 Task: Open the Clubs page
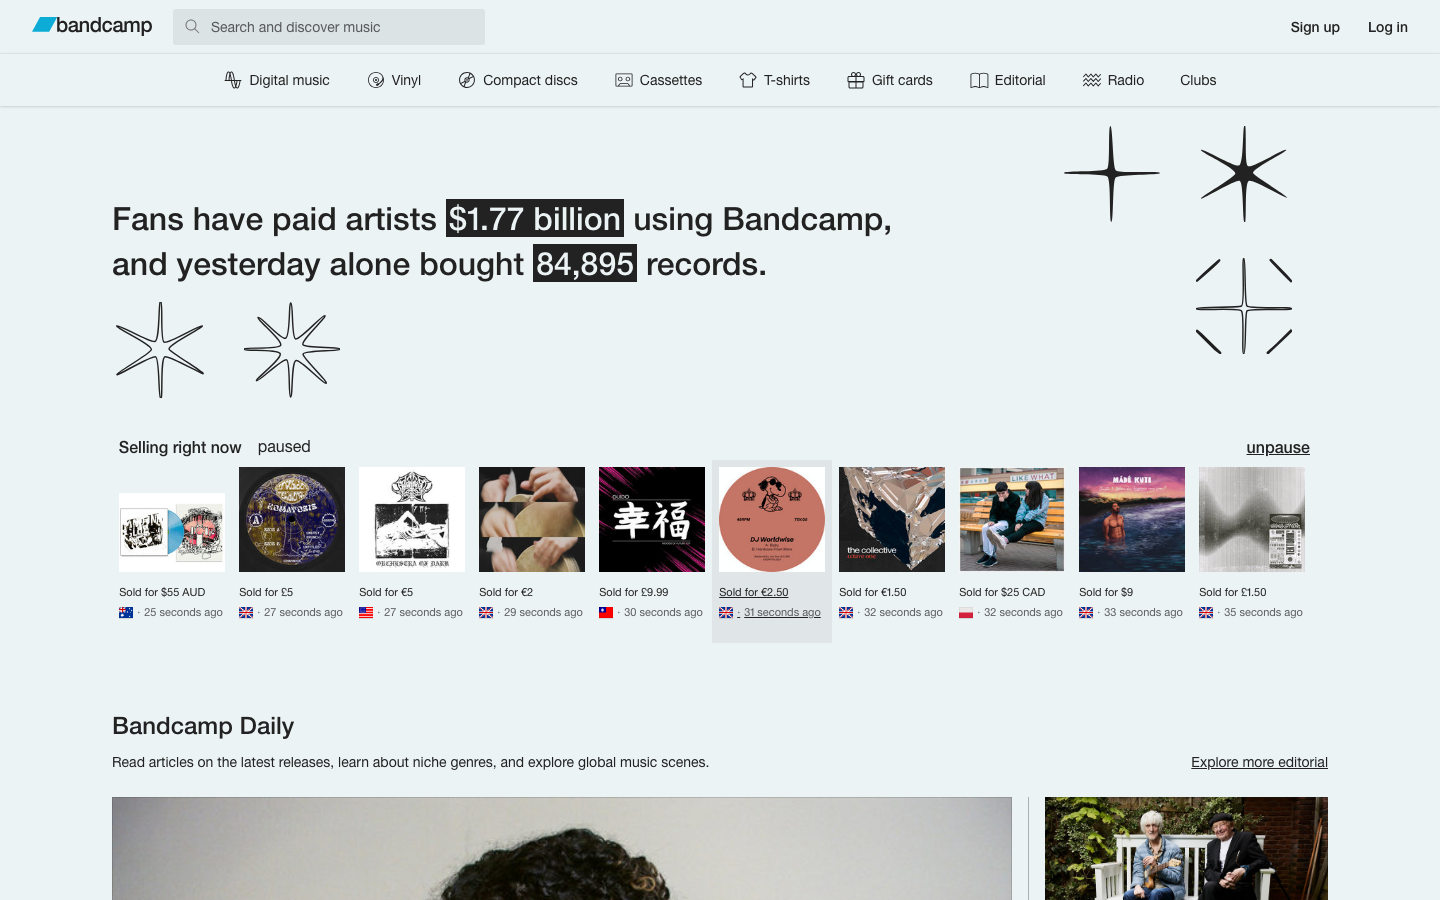click(x=1198, y=80)
